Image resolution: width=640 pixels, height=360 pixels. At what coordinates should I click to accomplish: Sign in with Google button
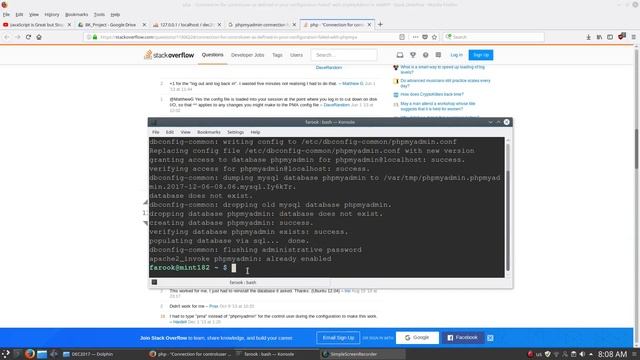coord(417,338)
